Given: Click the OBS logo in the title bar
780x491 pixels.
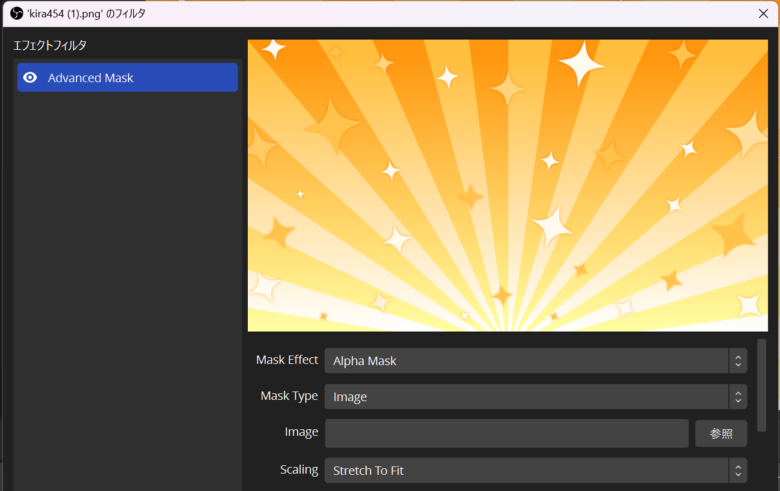Looking at the screenshot, I should point(16,13).
